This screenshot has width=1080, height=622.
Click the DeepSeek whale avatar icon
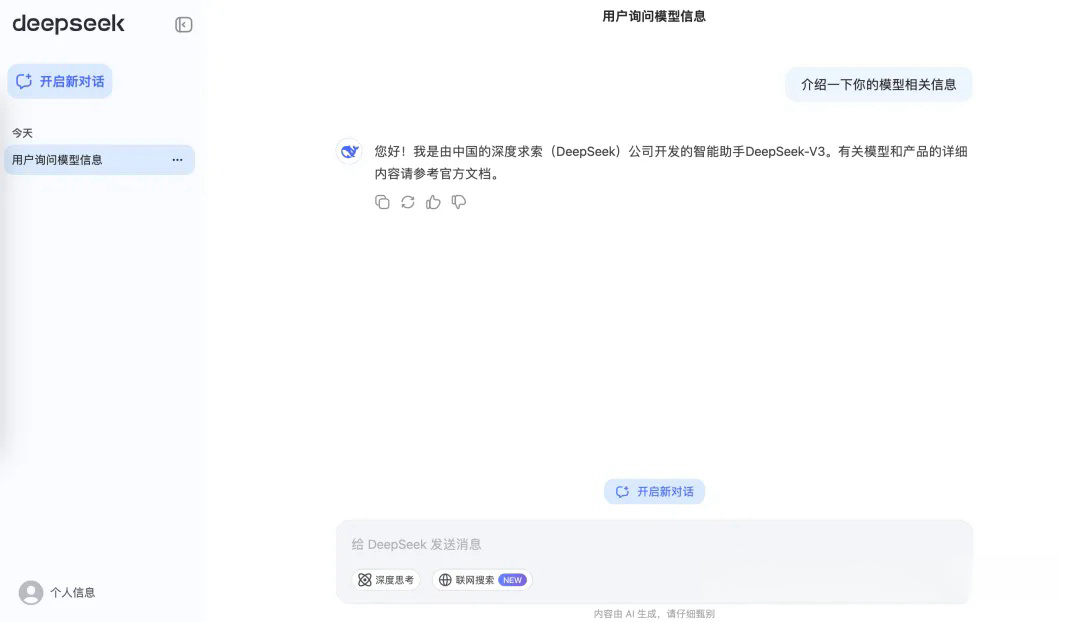[349, 152]
